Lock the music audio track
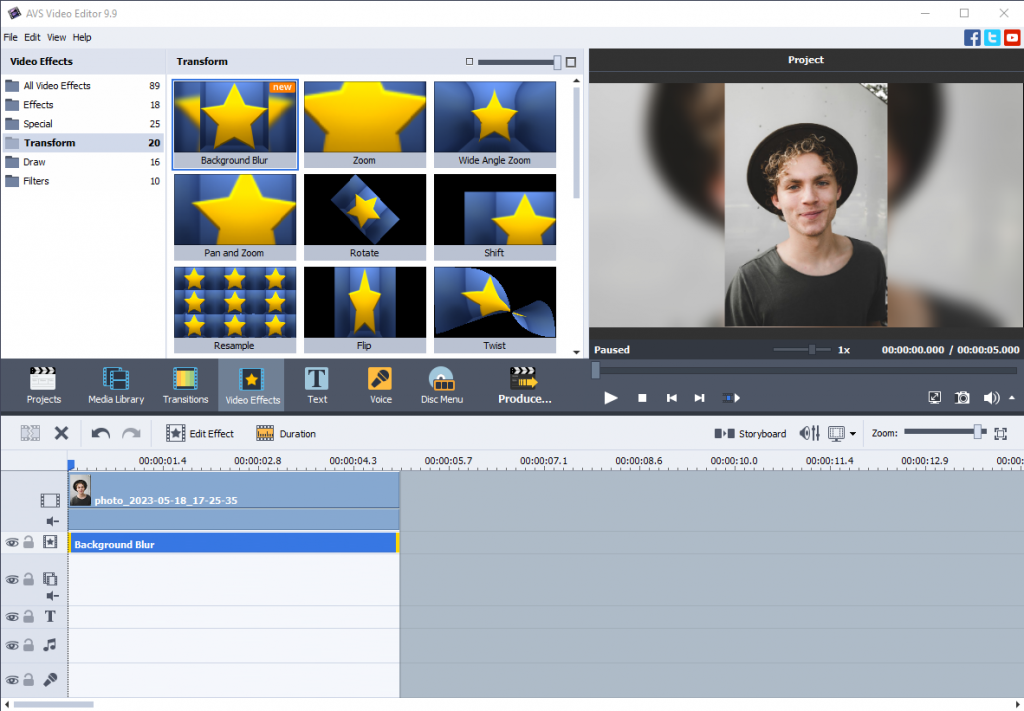 29,646
